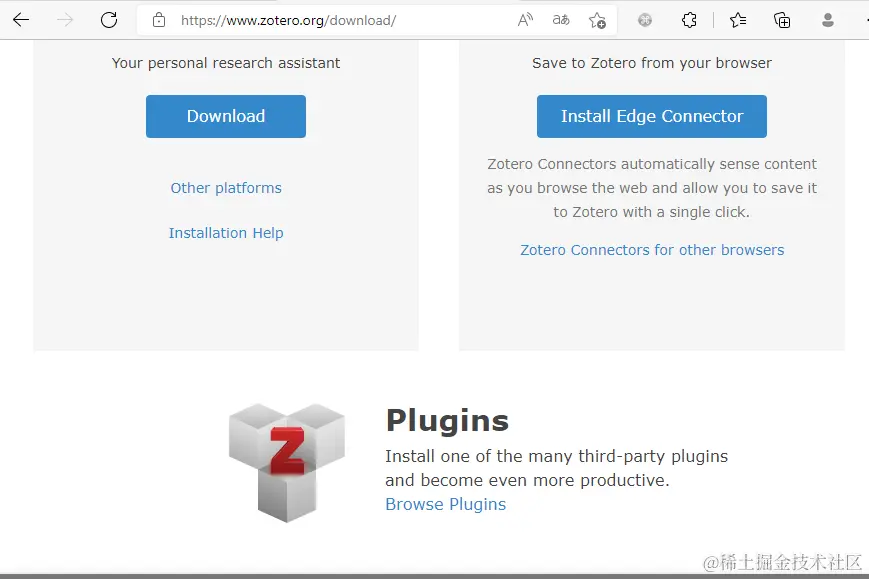869x579 pixels.
Task: Open the Collections icon
Action: tap(782, 21)
